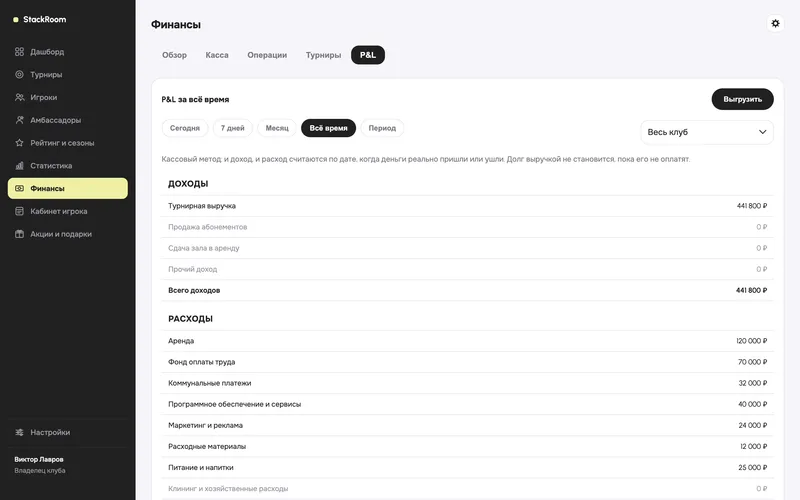
Task: Click the Игроки people icon in sidebar
Action: (x=19, y=97)
